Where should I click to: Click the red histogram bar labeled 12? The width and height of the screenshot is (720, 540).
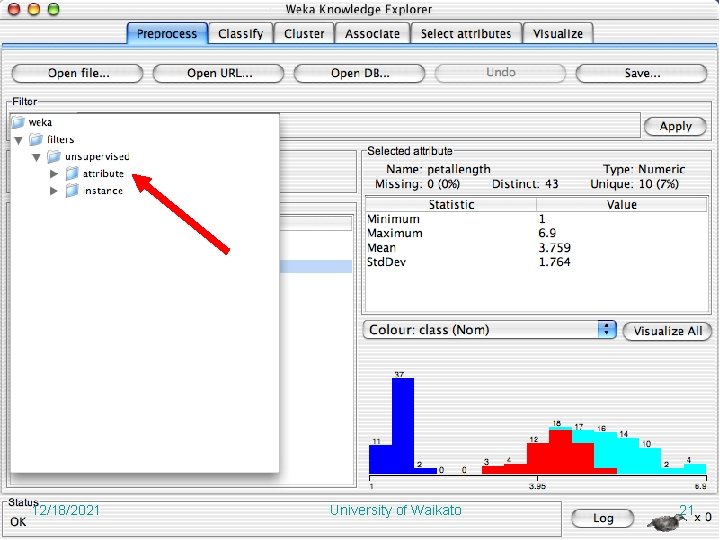538,458
